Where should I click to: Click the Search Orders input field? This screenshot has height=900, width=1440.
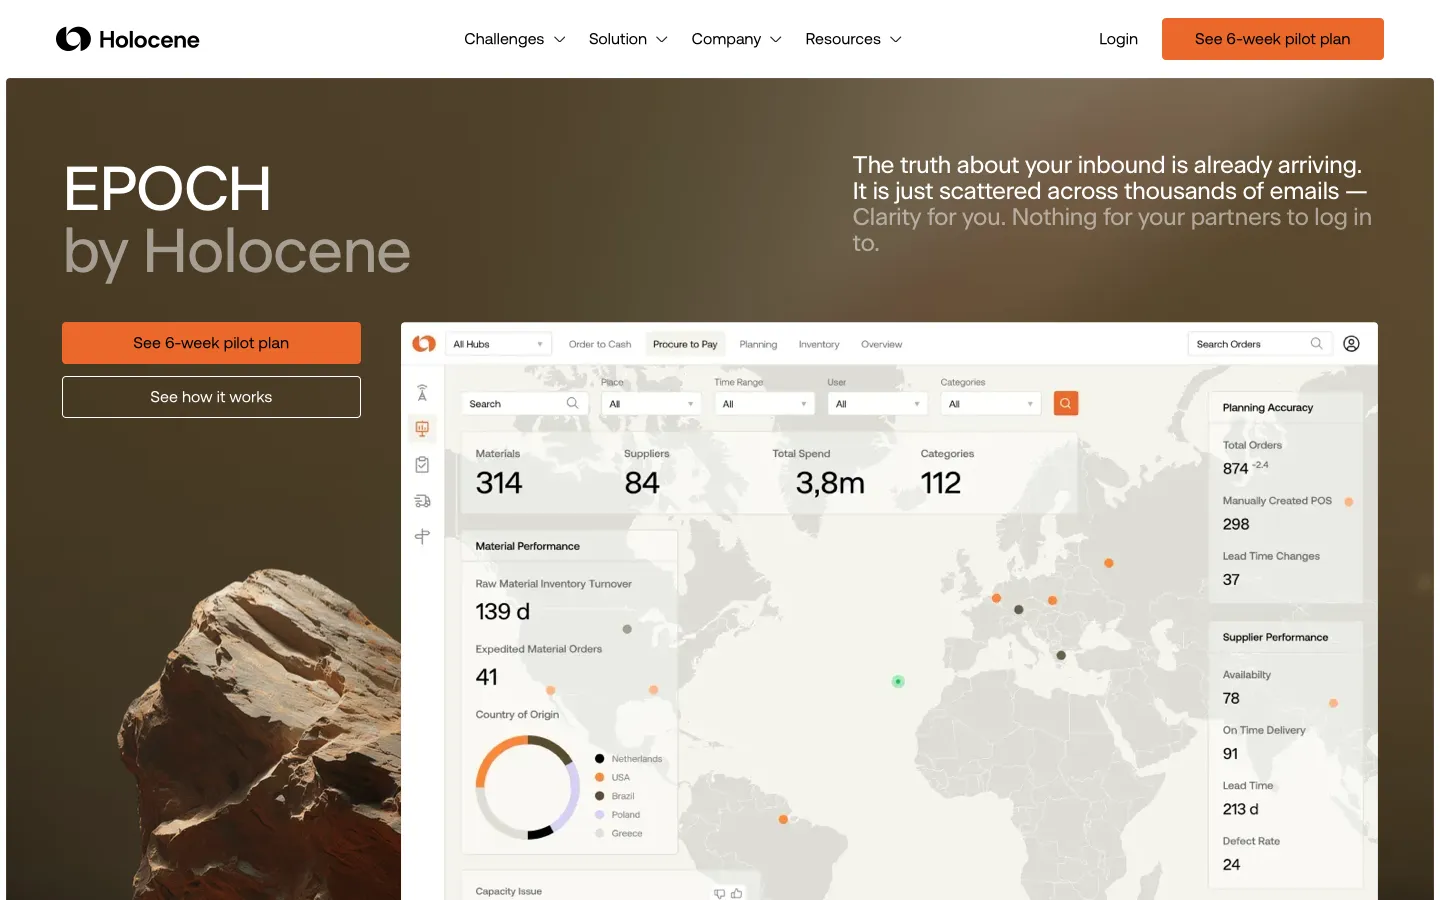(1259, 344)
